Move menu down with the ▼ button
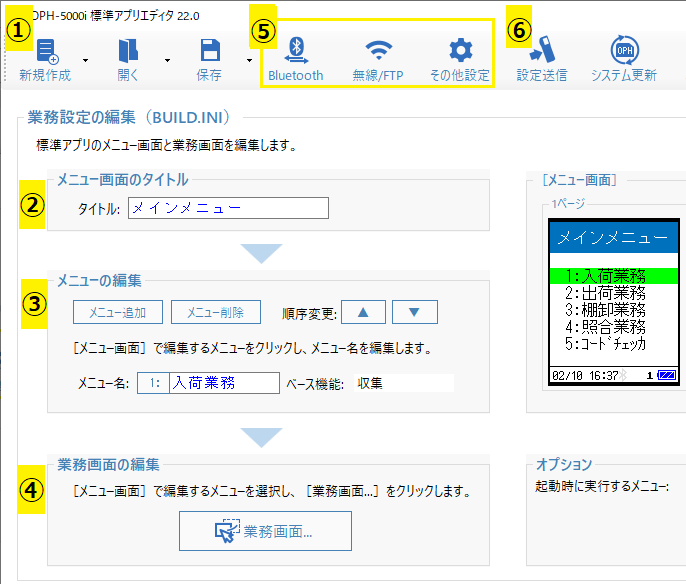686x584 pixels. tap(415, 312)
